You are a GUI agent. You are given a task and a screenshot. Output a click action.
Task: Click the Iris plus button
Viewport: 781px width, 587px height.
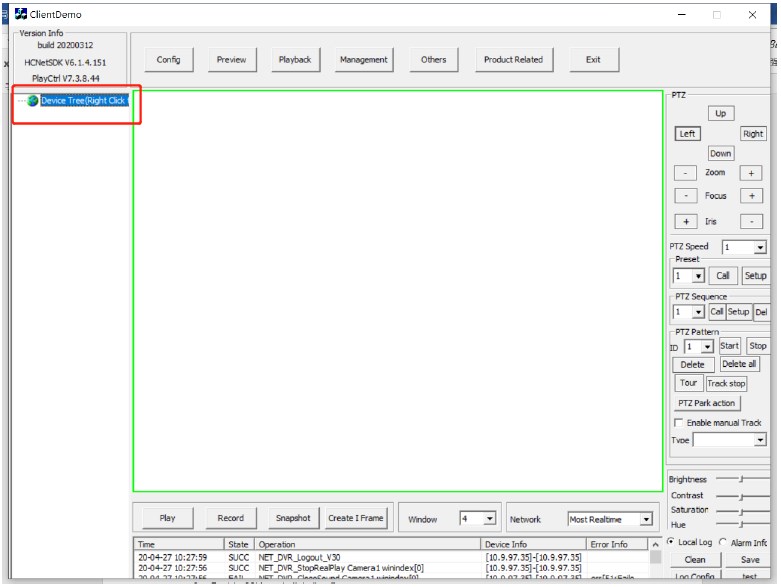pos(685,222)
